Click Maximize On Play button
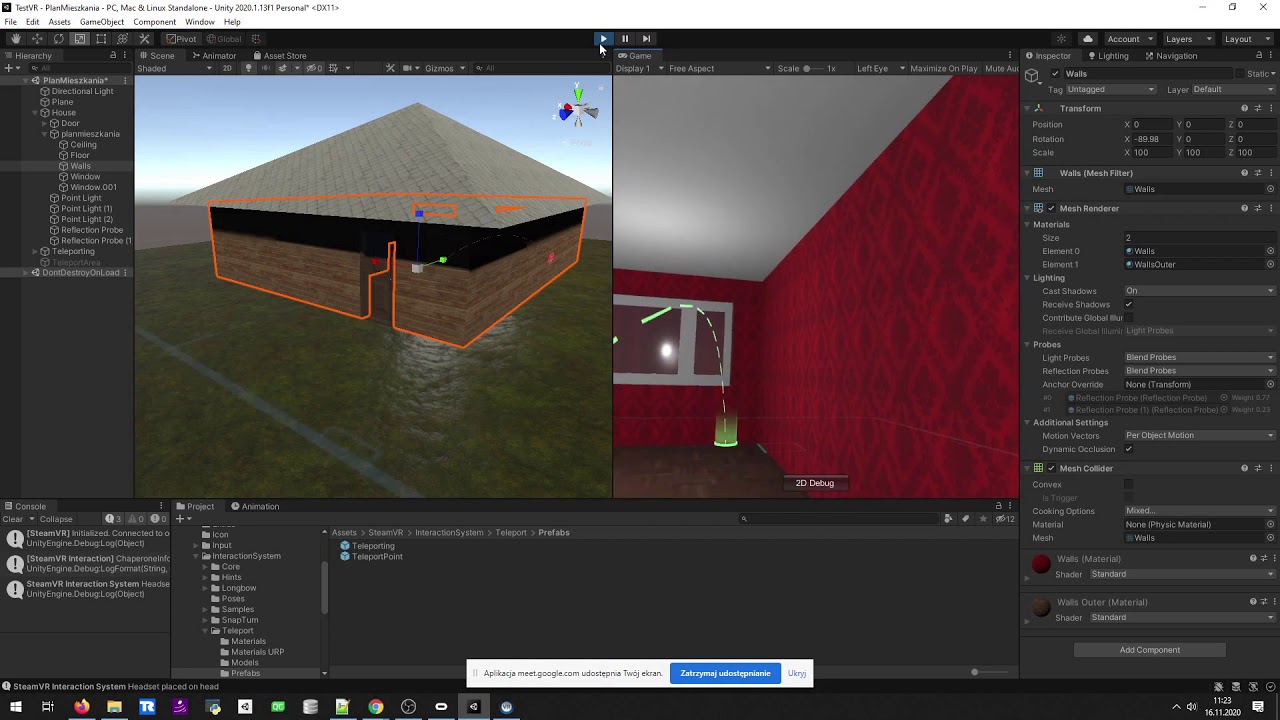Screen dimensions: 1280x720 pyautogui.click(x=944, y=68)
